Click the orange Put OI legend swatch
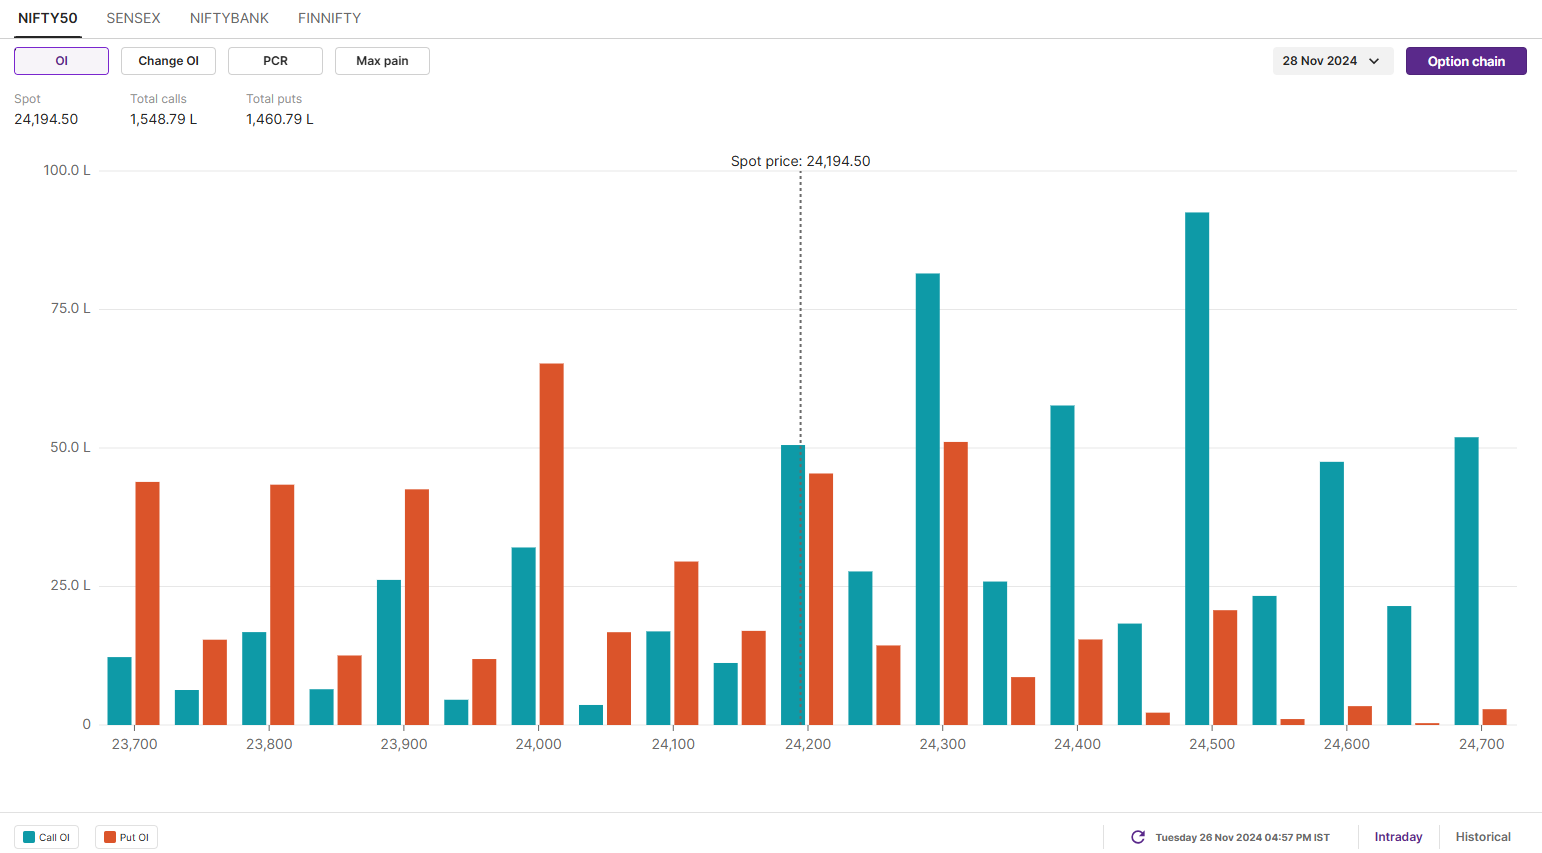 110,837
